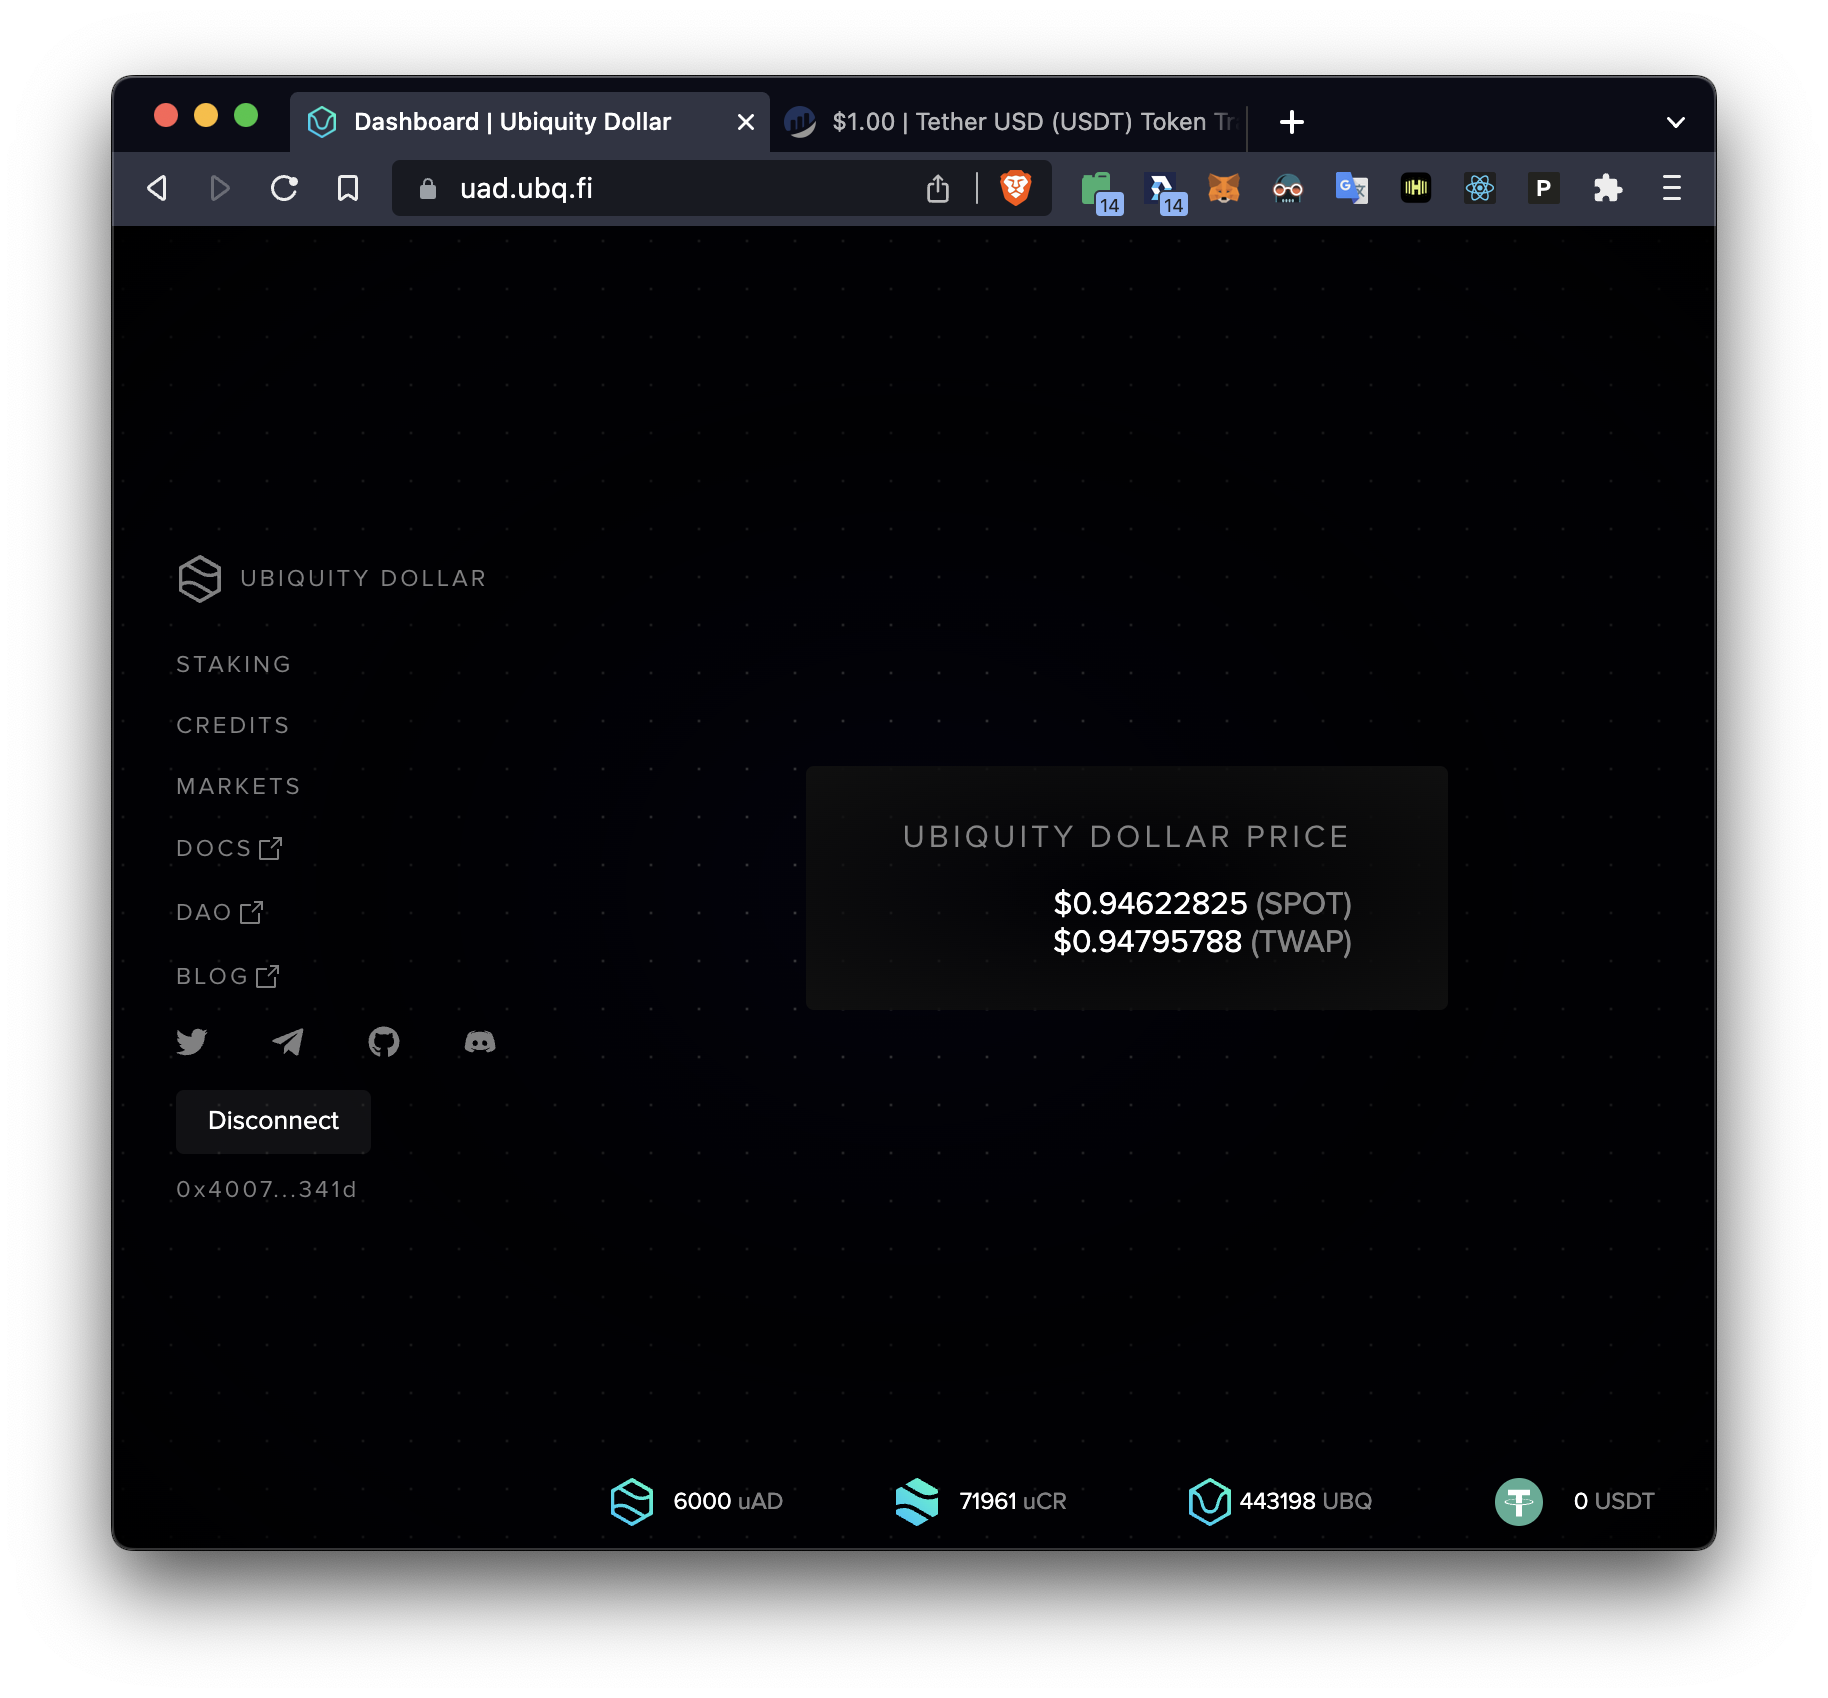The width and height of the screenshot is (1828, 1698).
Task: Click the Disconnect wallet button
Action: coord(272,1121)
